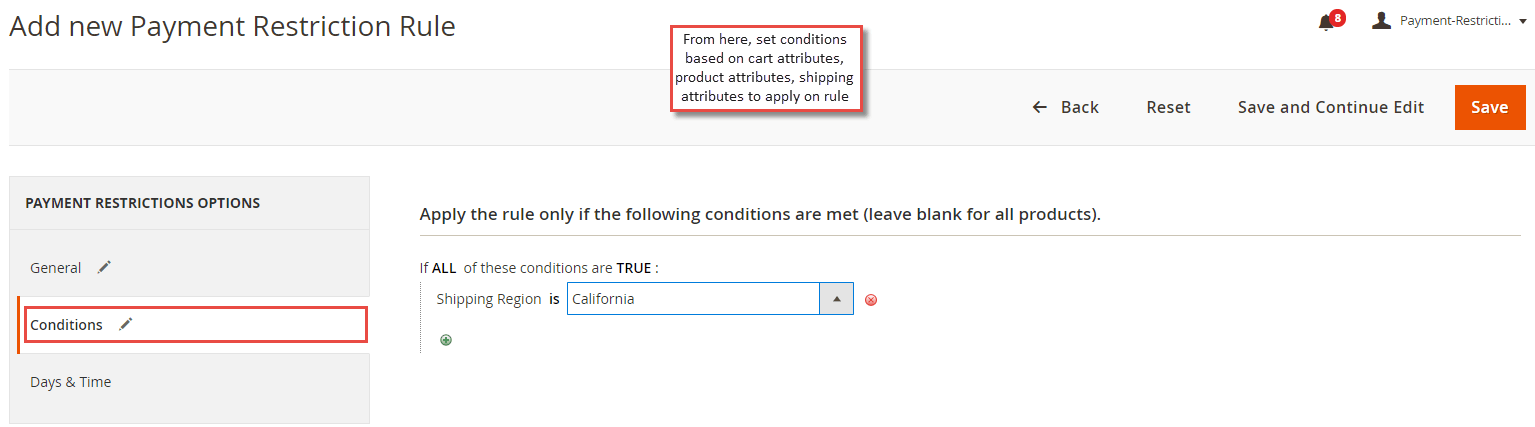1535x427 pixels.
Task: Open the notifications bell icon
Action: pos(1325,22)
